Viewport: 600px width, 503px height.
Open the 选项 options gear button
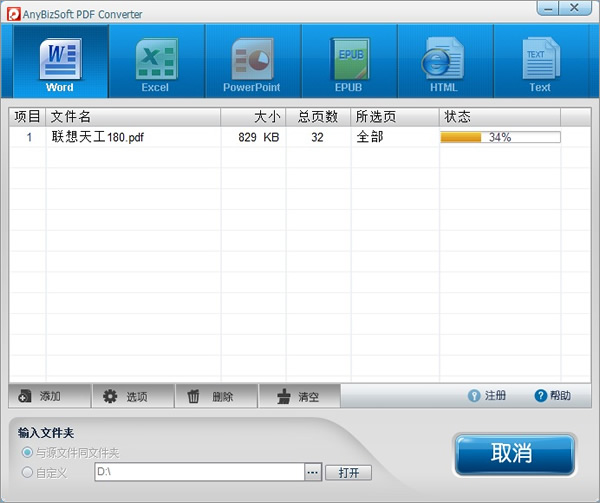(133, 396)
